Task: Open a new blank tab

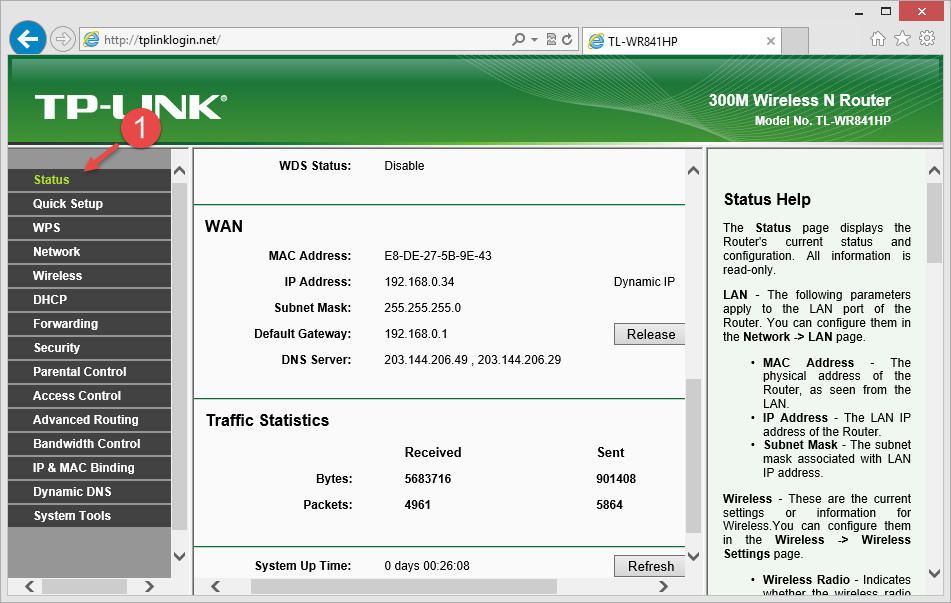Action: coord(795,41)
